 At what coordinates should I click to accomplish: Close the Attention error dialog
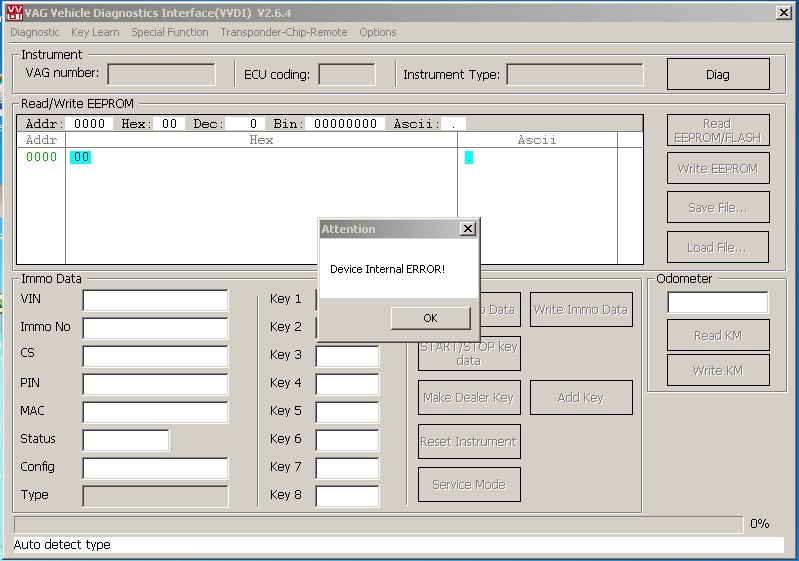[x=468, y=229]
